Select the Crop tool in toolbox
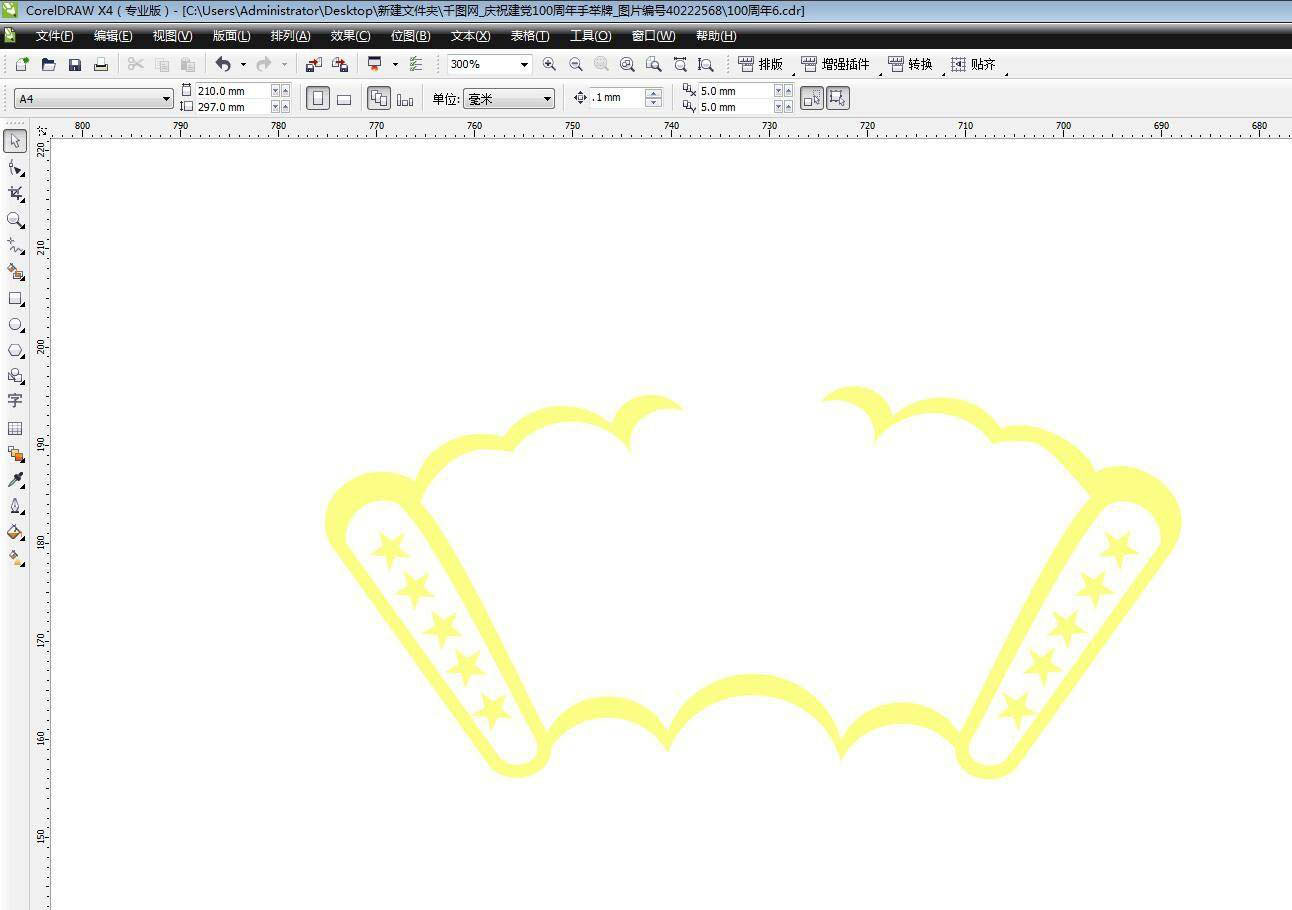The width and height of the screenshot is (1292, 910). pyautogui.click(x=15, y=193)
